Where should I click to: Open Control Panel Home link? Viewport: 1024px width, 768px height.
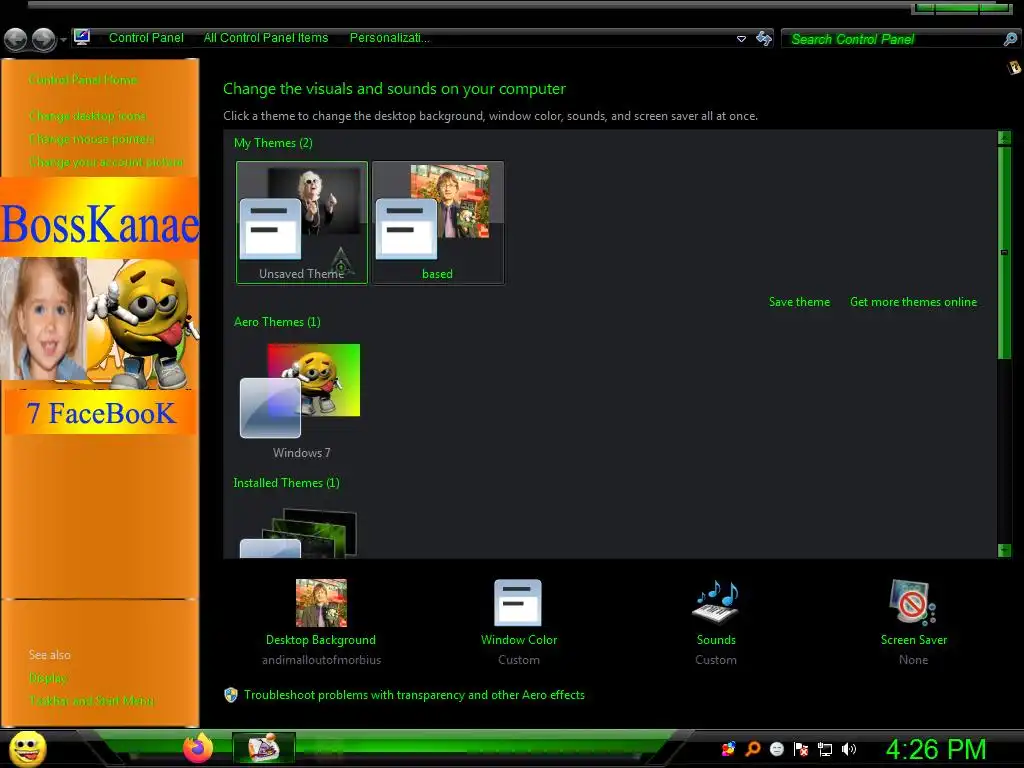tap(83, 80)
